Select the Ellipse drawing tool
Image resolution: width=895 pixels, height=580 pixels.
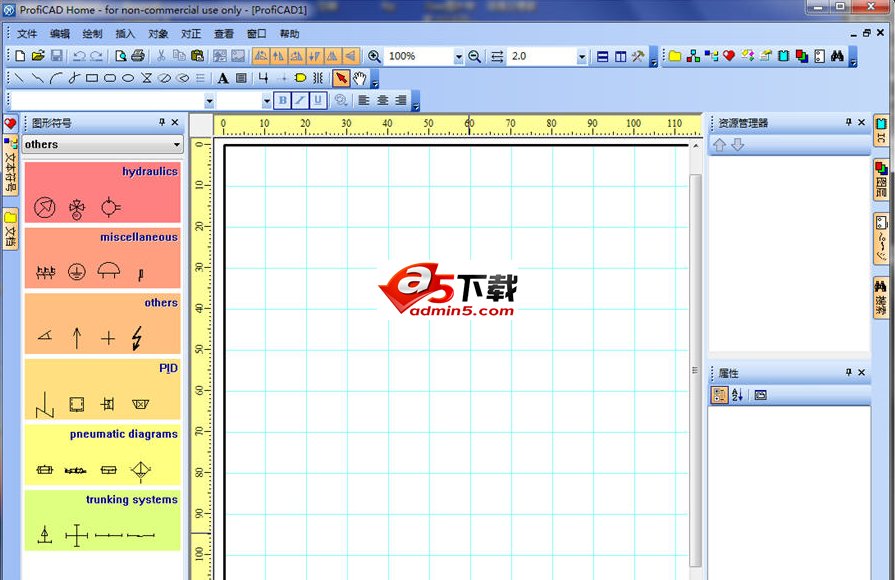coord(128,78)
